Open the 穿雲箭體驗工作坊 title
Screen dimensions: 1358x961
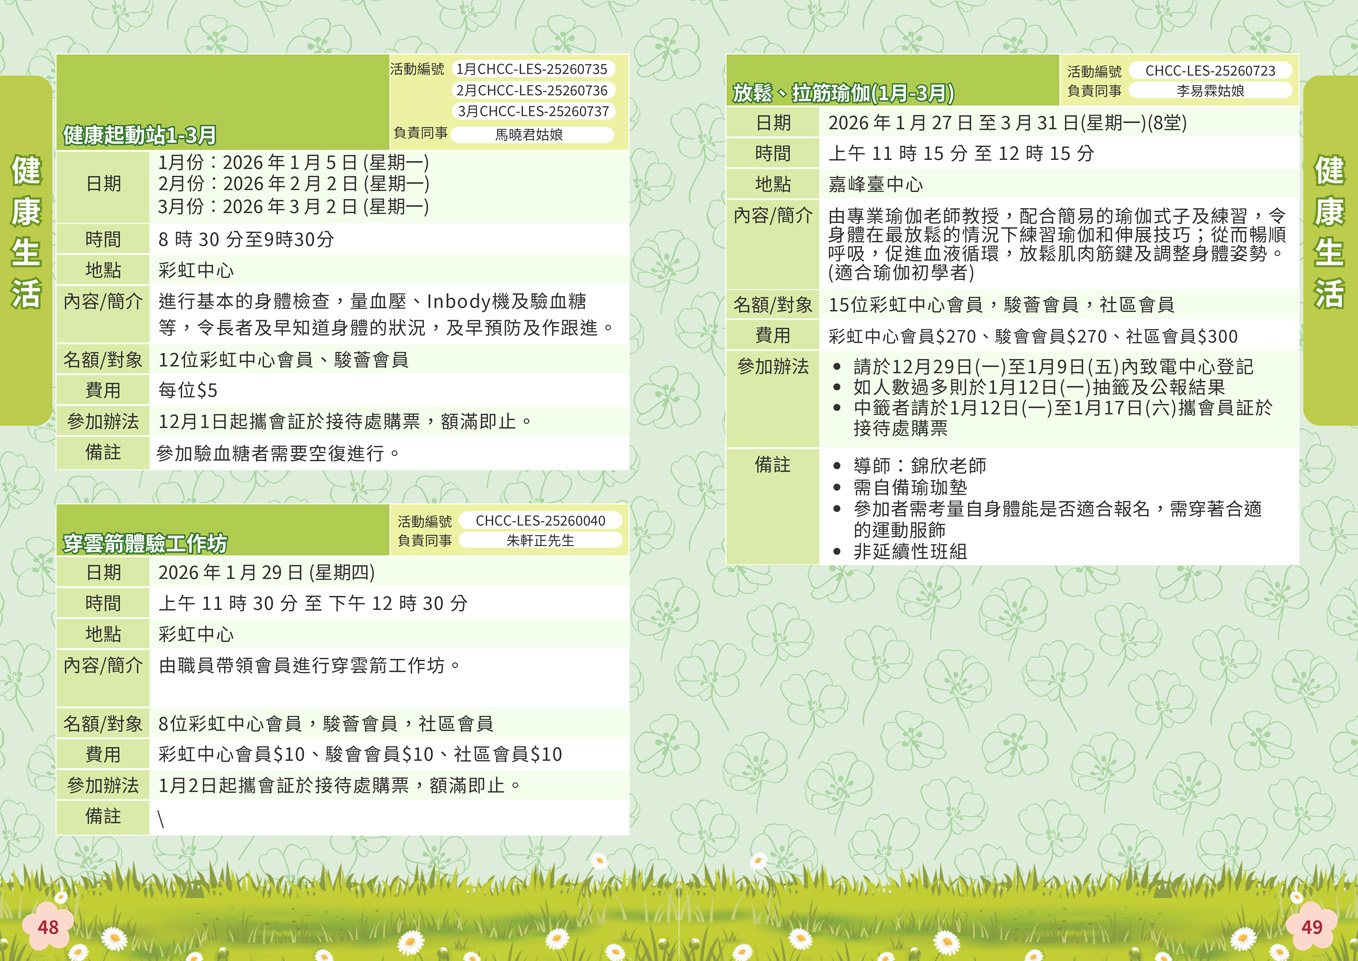pyautogui.click(x=146, y=543)
